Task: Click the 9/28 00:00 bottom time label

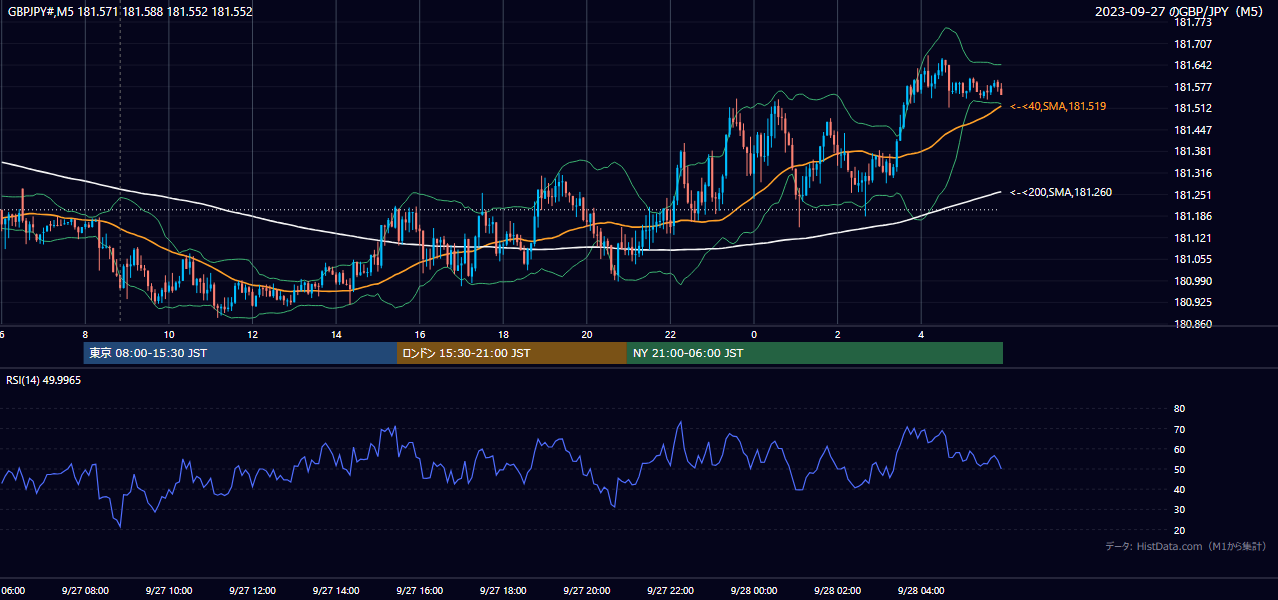Action: pyautogui.click(x=753, y=591)
